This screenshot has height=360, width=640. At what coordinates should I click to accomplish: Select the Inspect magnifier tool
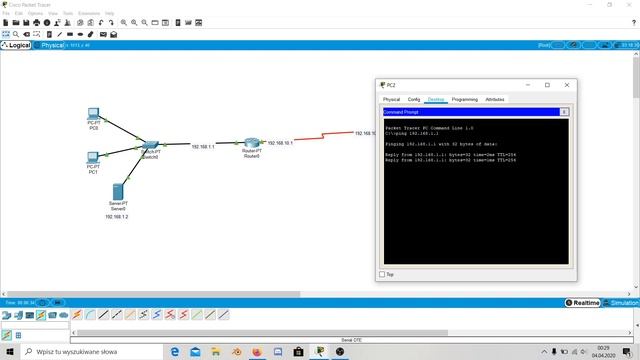click(16, 34)
